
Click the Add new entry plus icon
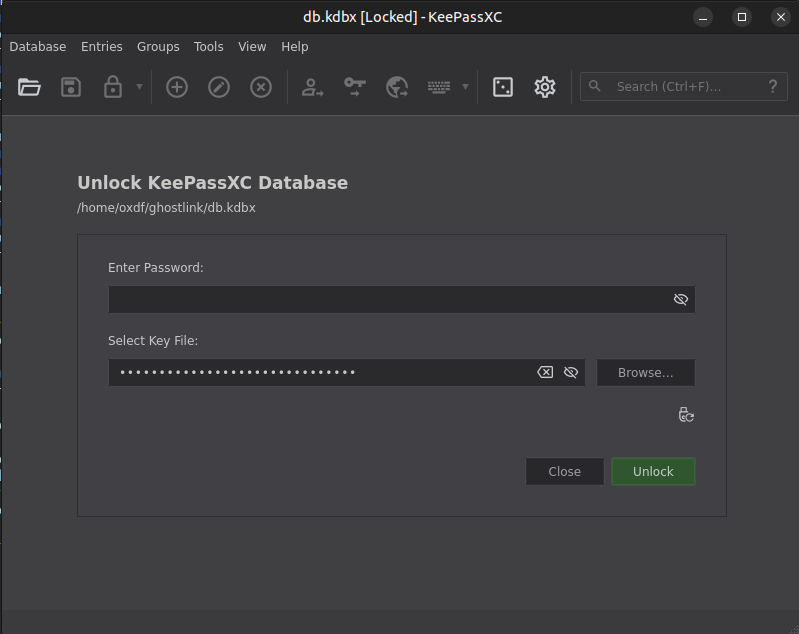[x=177, y=87]
